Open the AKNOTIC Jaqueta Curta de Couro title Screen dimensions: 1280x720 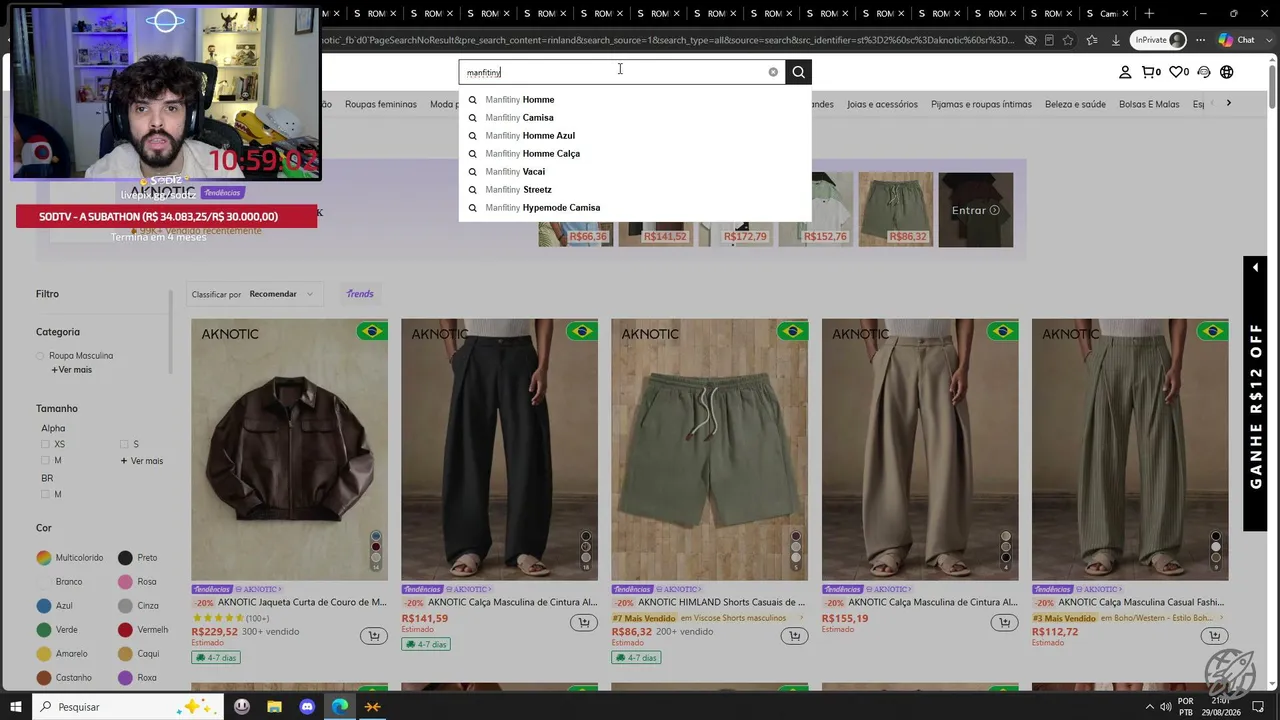[x=302, y=602]
